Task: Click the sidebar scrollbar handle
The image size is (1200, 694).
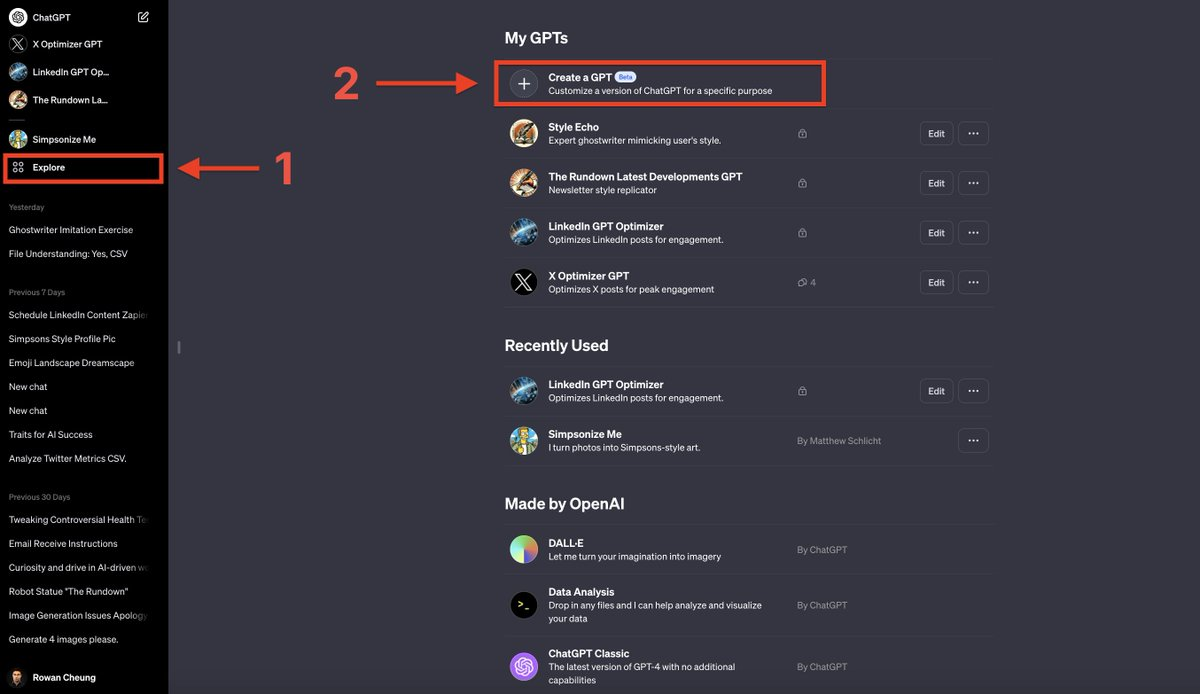Action: coord(178,348)
